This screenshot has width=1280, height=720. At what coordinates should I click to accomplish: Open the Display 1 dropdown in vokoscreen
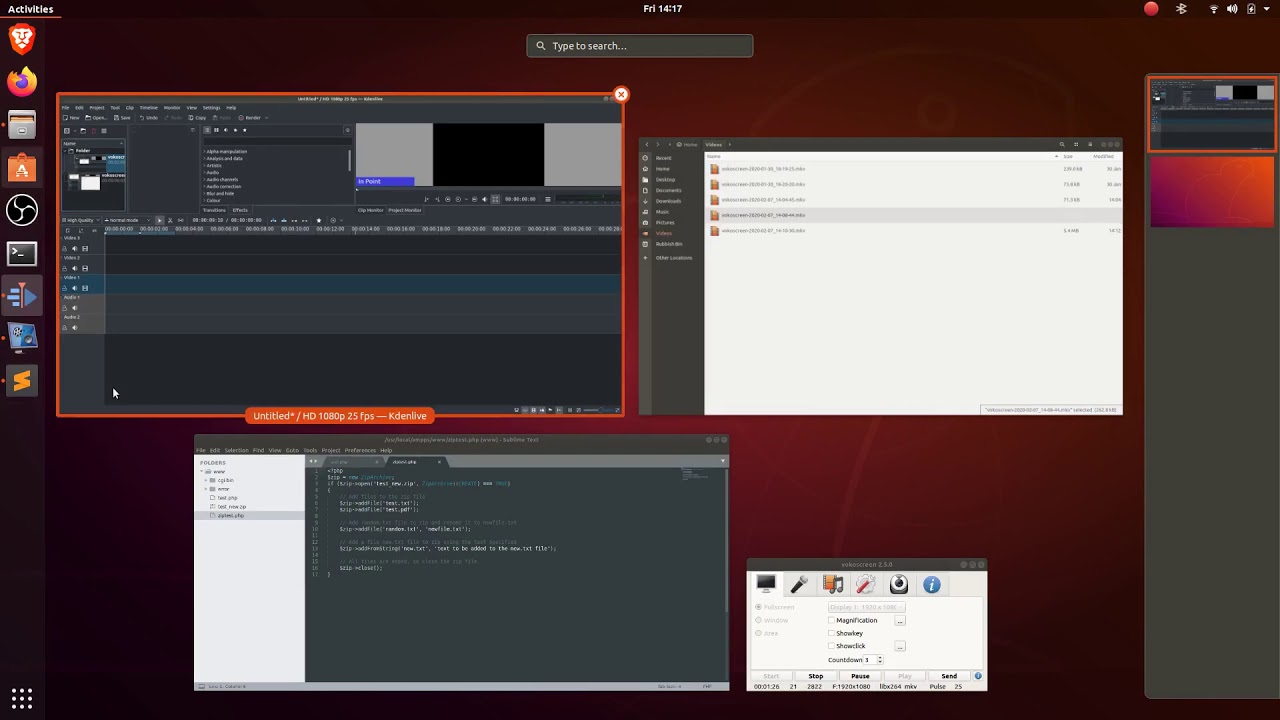pyautogui.click(x=866, y=607)
